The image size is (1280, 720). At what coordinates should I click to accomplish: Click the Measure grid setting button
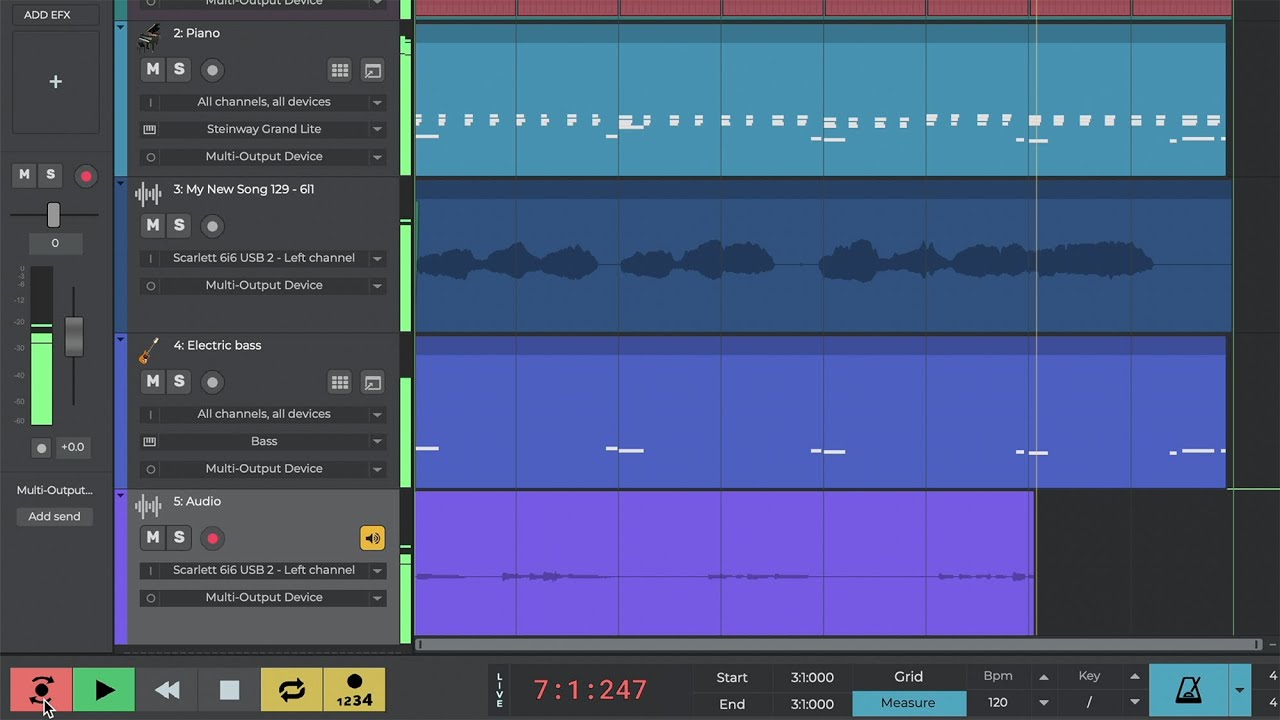coord(908,703)
